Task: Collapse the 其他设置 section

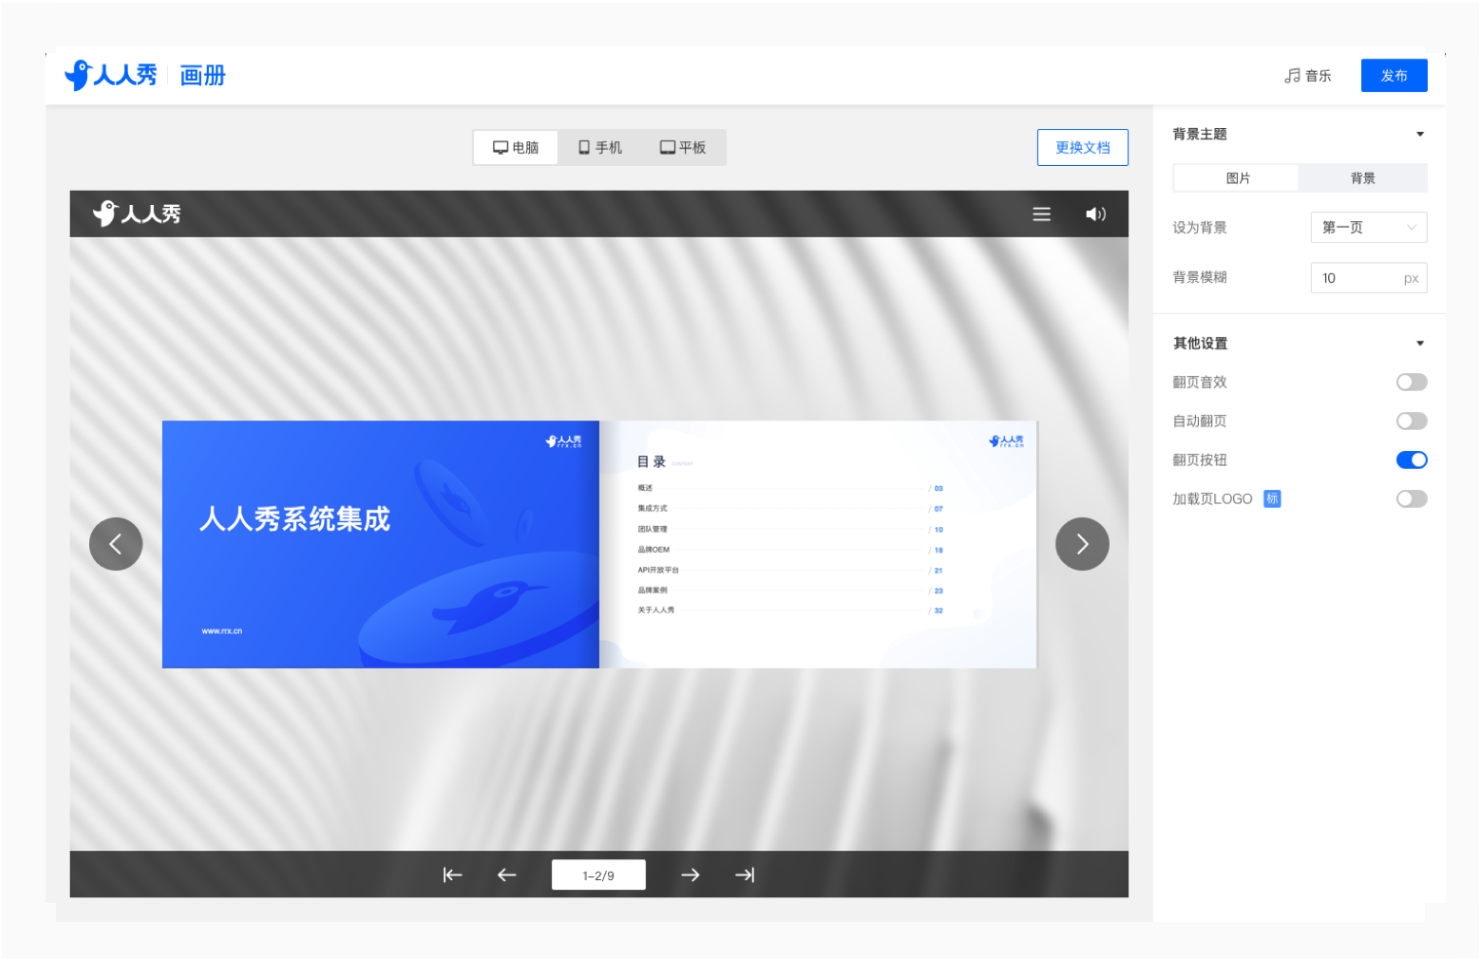Action: [x=1420, y=343]
